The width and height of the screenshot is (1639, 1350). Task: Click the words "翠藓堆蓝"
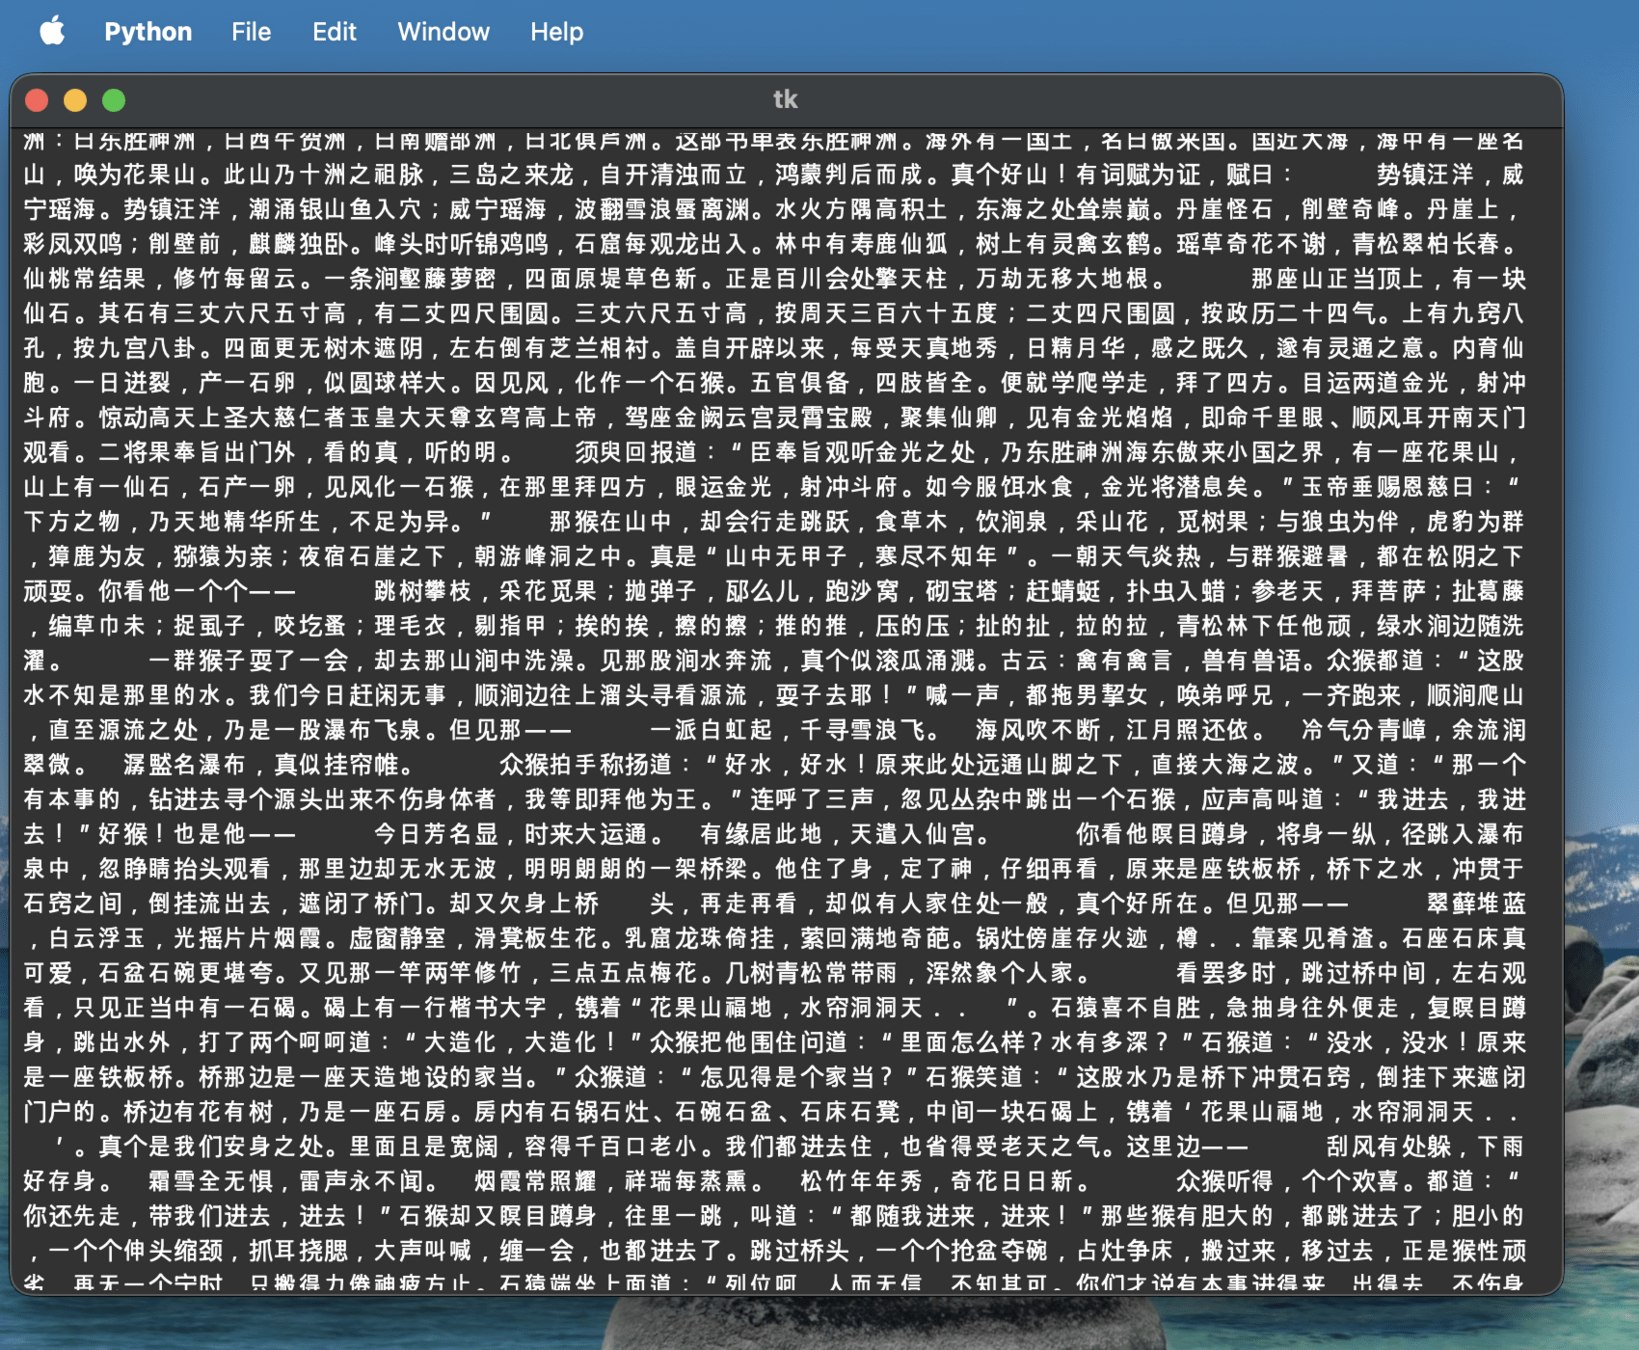coord(1475,904)
